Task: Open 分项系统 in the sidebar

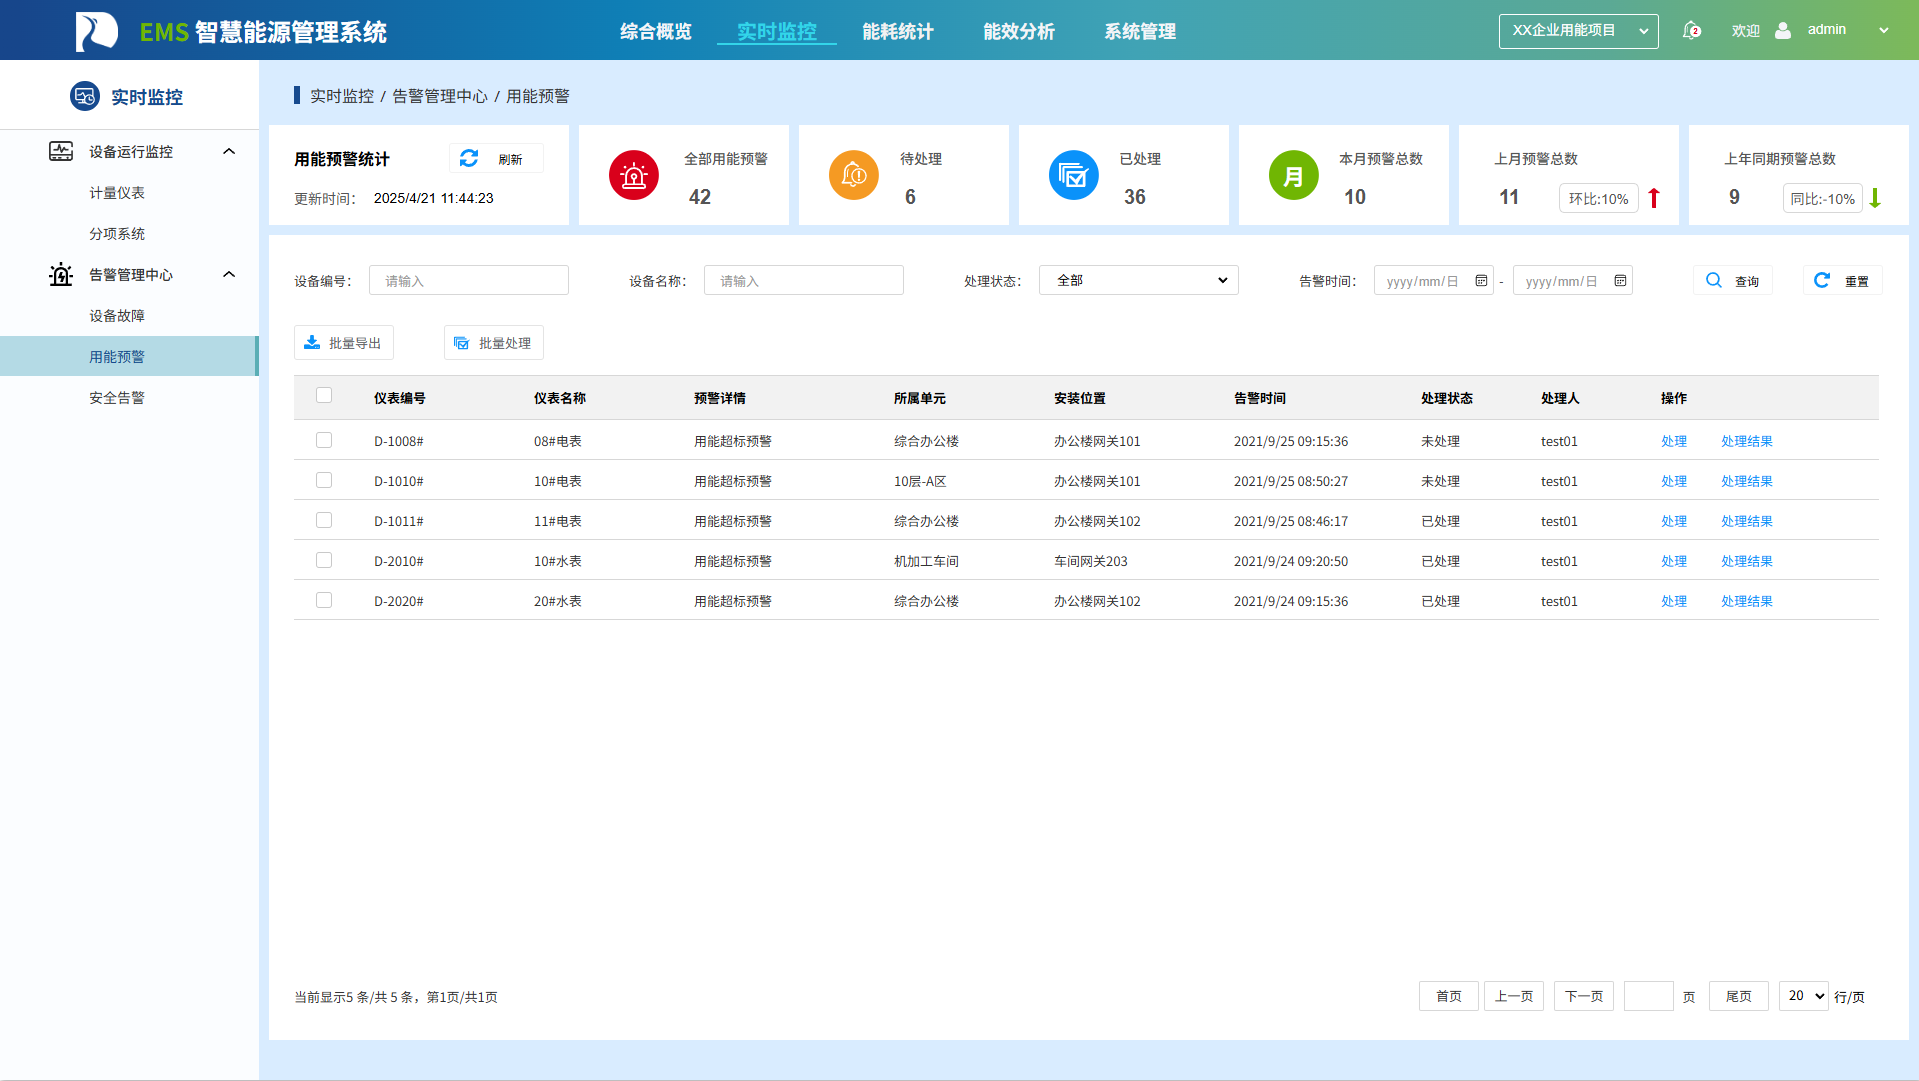Action: click(x=117, y=234)
